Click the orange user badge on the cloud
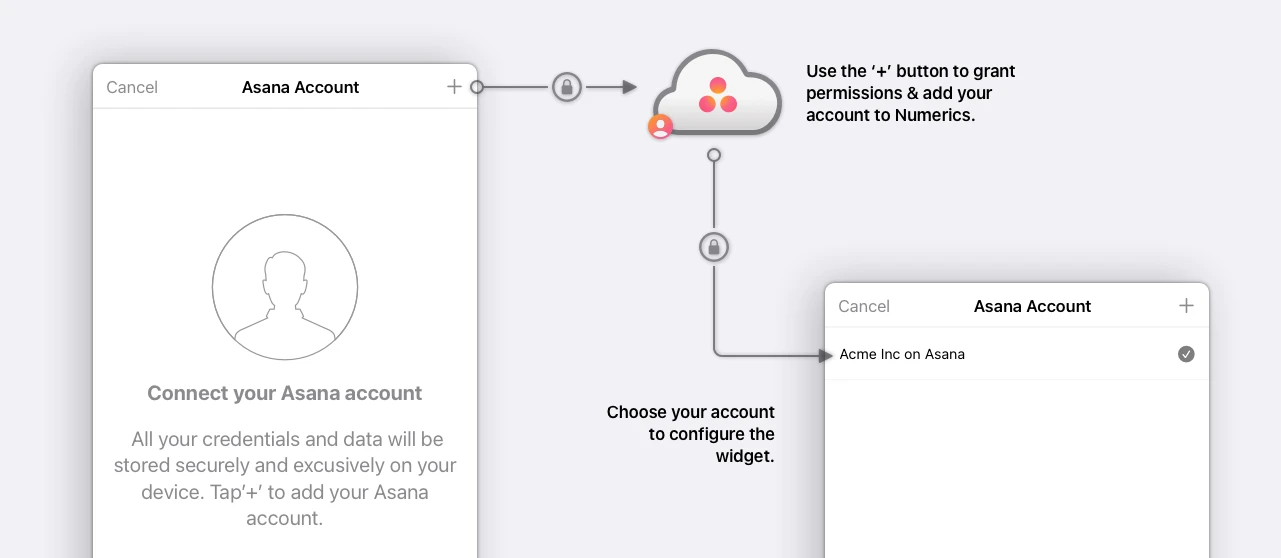The image size is (1281, 558). pos(660,126)
